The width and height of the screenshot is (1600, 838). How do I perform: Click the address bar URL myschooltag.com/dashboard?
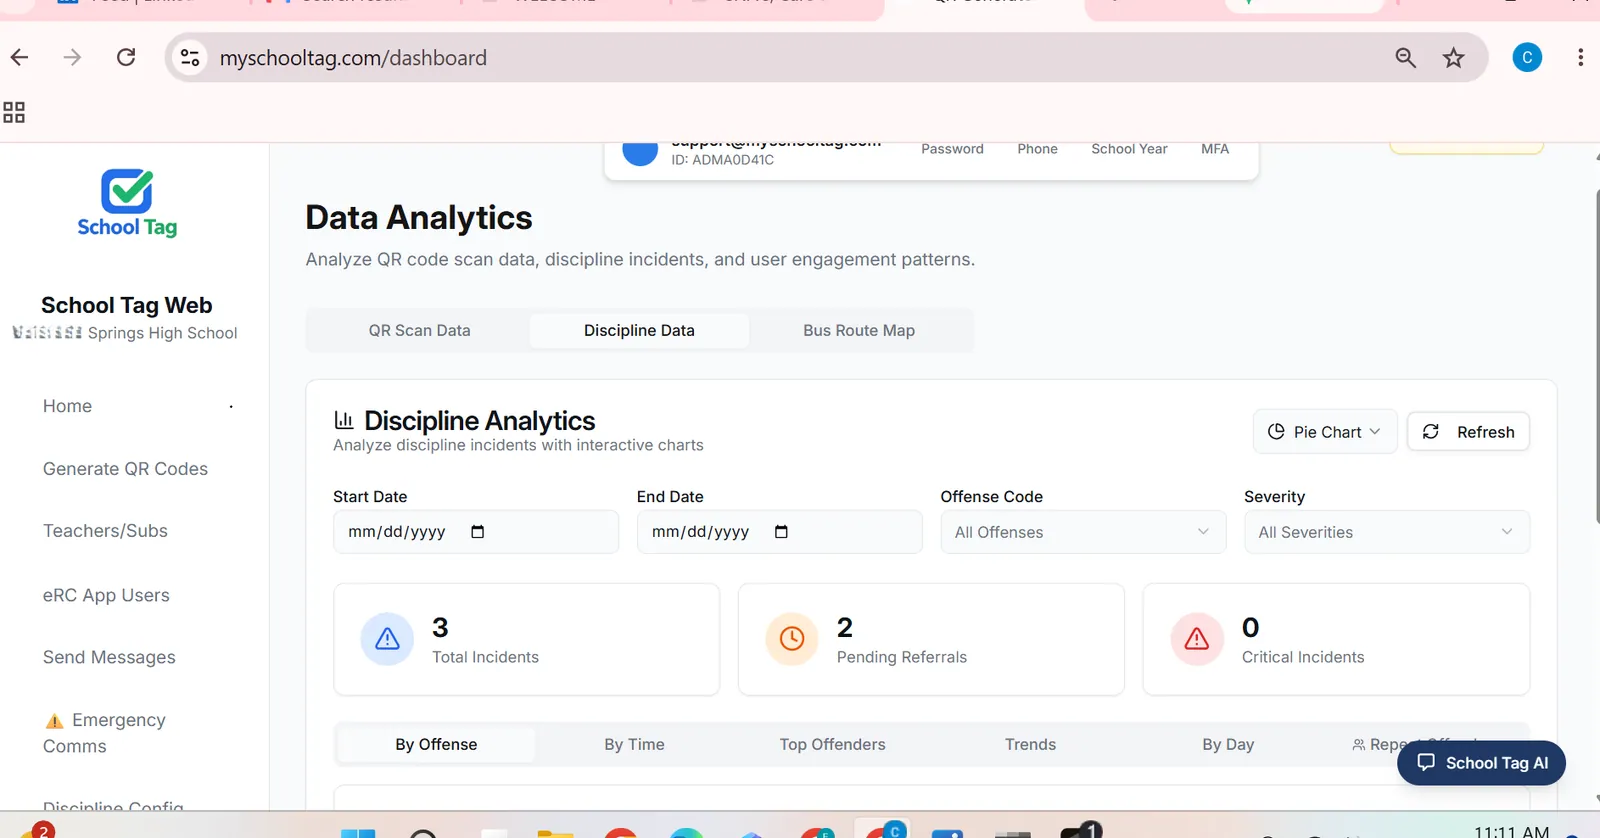(x=353, y=58)
